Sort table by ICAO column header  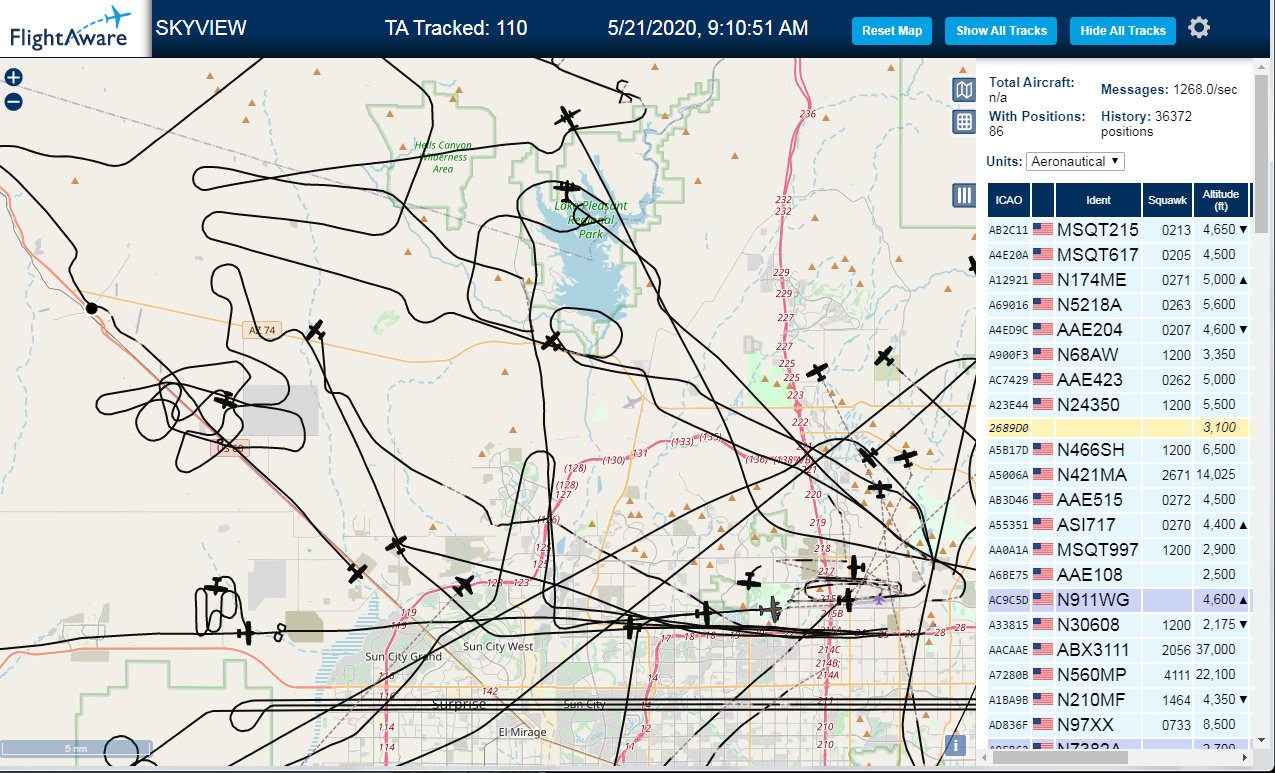click(x=1009, y=200)
